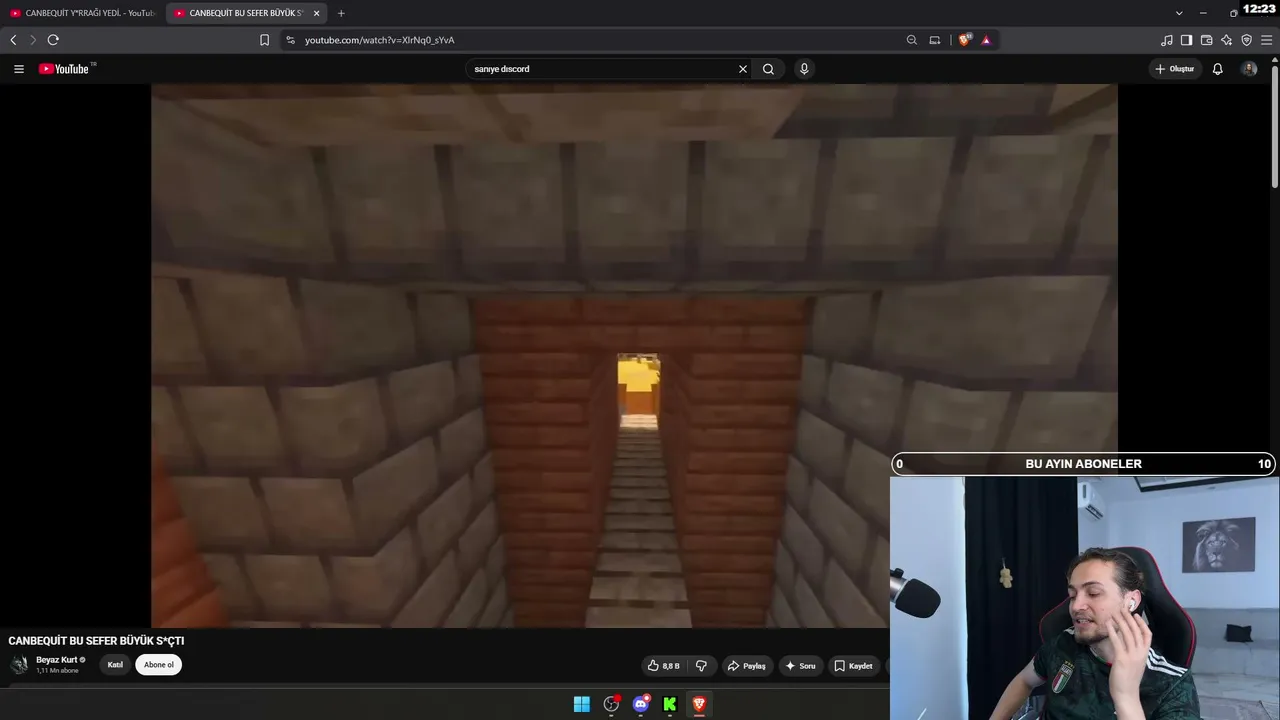Open the YouTube guide hamburger menu
The image size is (1280, 720).
(19, 69)
